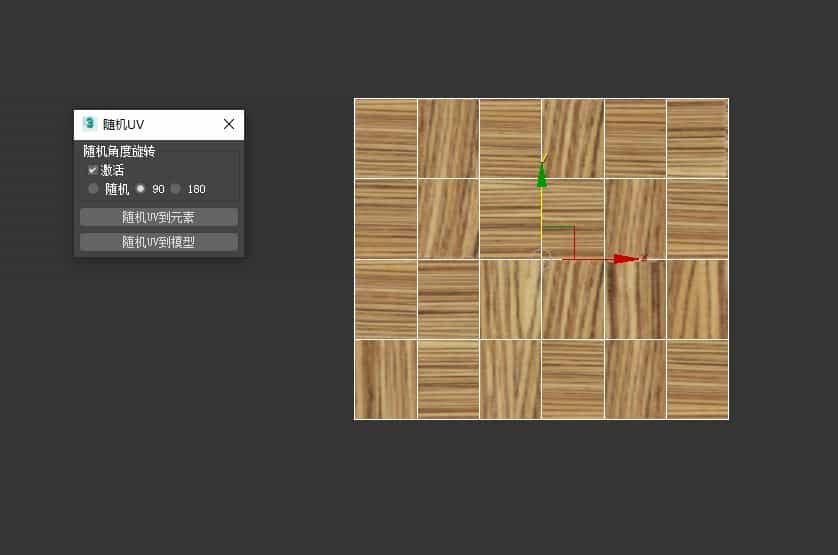Click the XY plane handle of gizmo
The width and height of the screenshot is (838, 555).
pyautogui.click(x=558, y=243)
